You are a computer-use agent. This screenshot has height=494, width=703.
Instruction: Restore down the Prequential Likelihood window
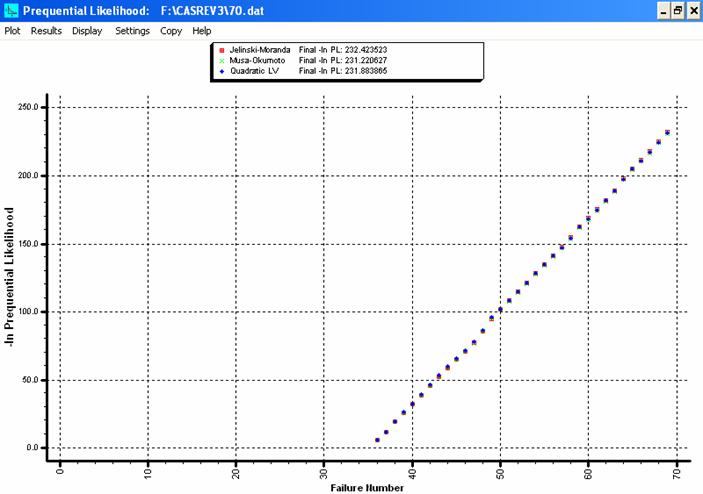point(678,10)
